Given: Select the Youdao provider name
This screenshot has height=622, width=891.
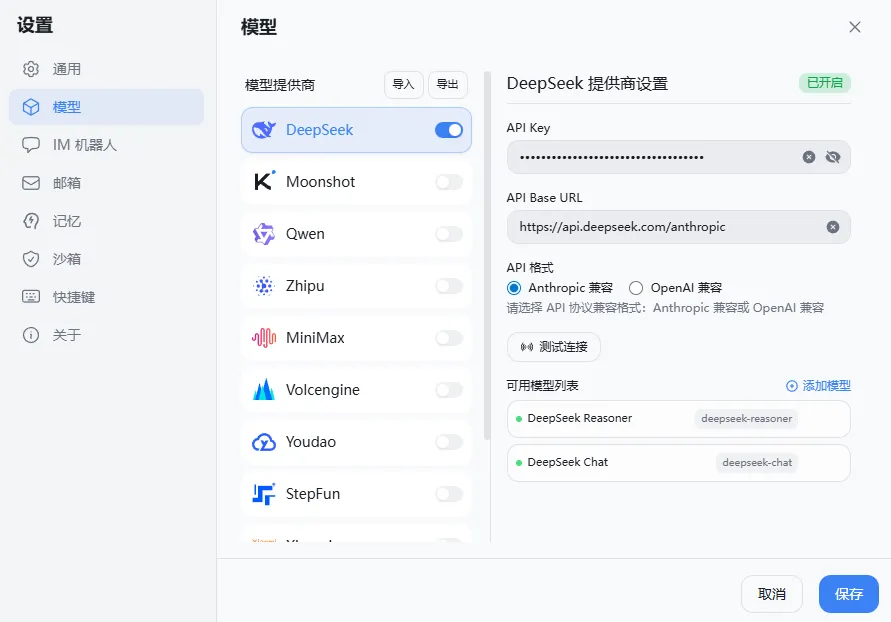Looking at the screenshot, I should tap(311, 442).
